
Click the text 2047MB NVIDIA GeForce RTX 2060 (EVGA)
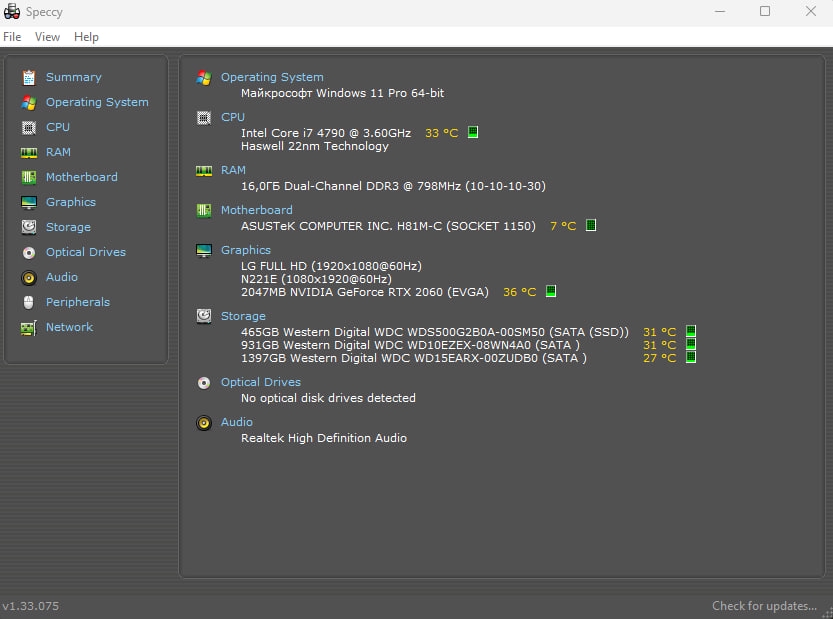click(x=364, y=292)
